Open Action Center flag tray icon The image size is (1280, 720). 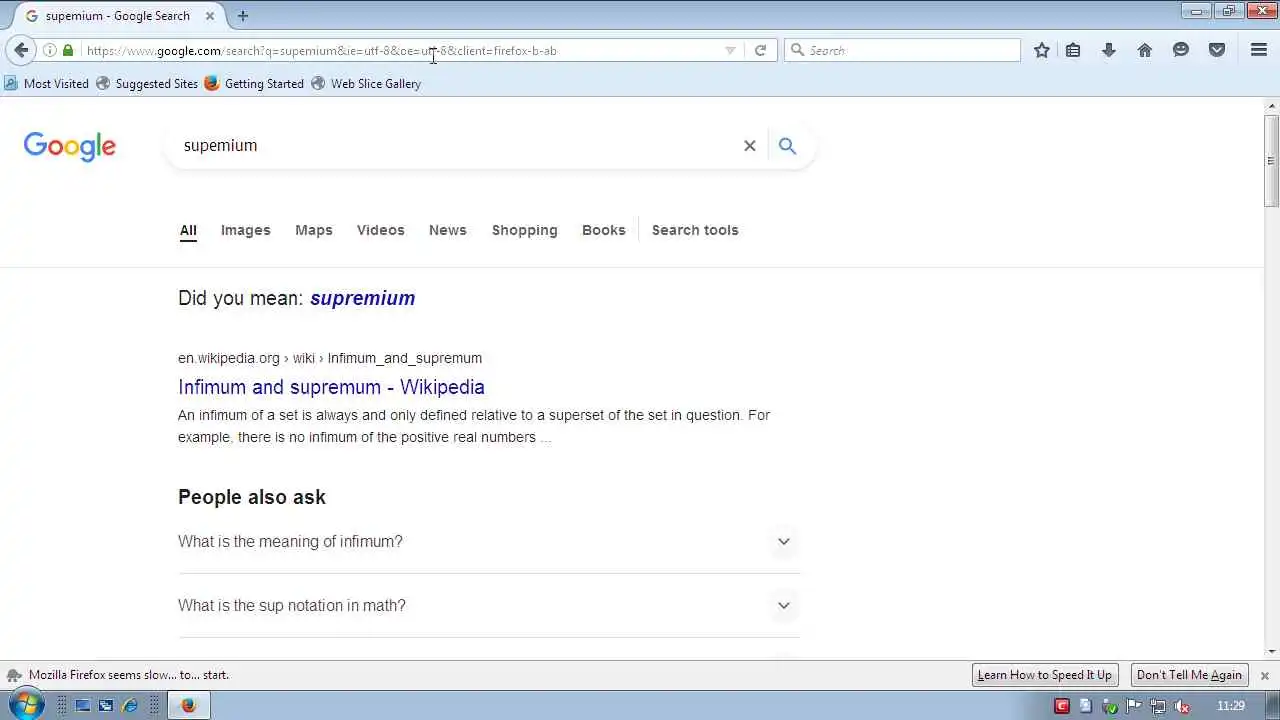(x=1133, y=706)
